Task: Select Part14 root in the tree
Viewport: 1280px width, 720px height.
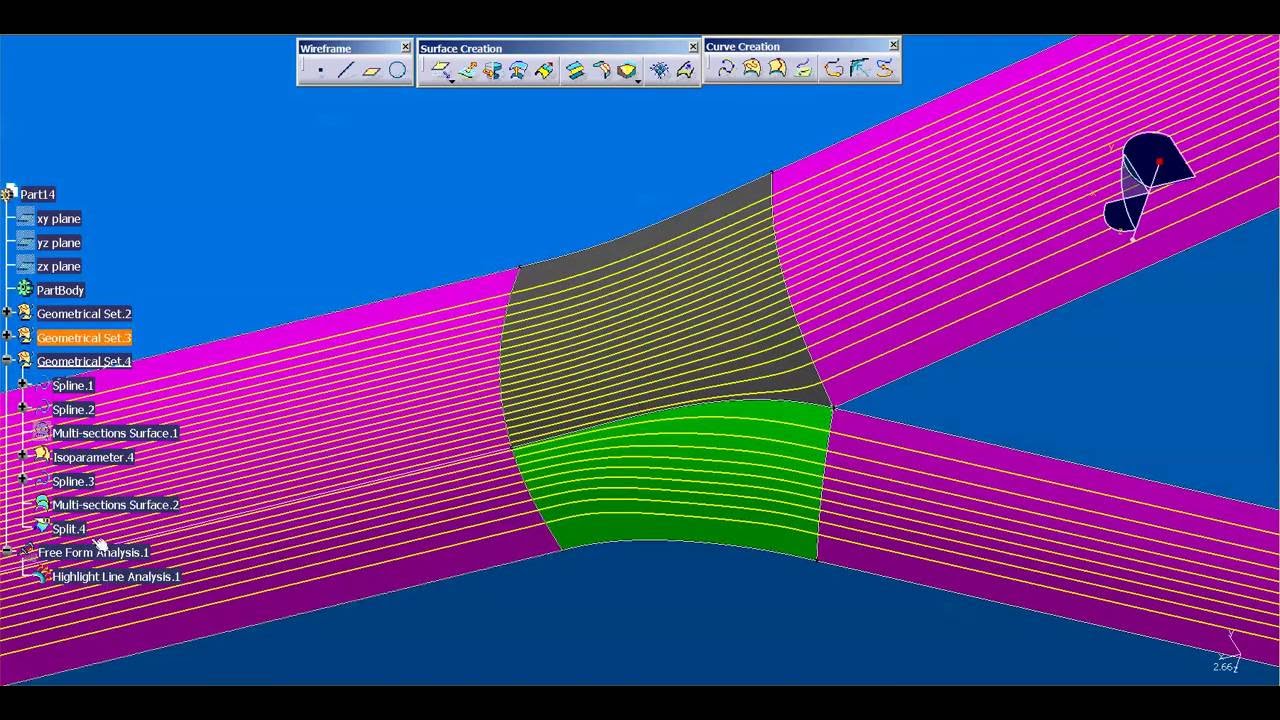Action: pyautogui.click(x=38, y=194)
